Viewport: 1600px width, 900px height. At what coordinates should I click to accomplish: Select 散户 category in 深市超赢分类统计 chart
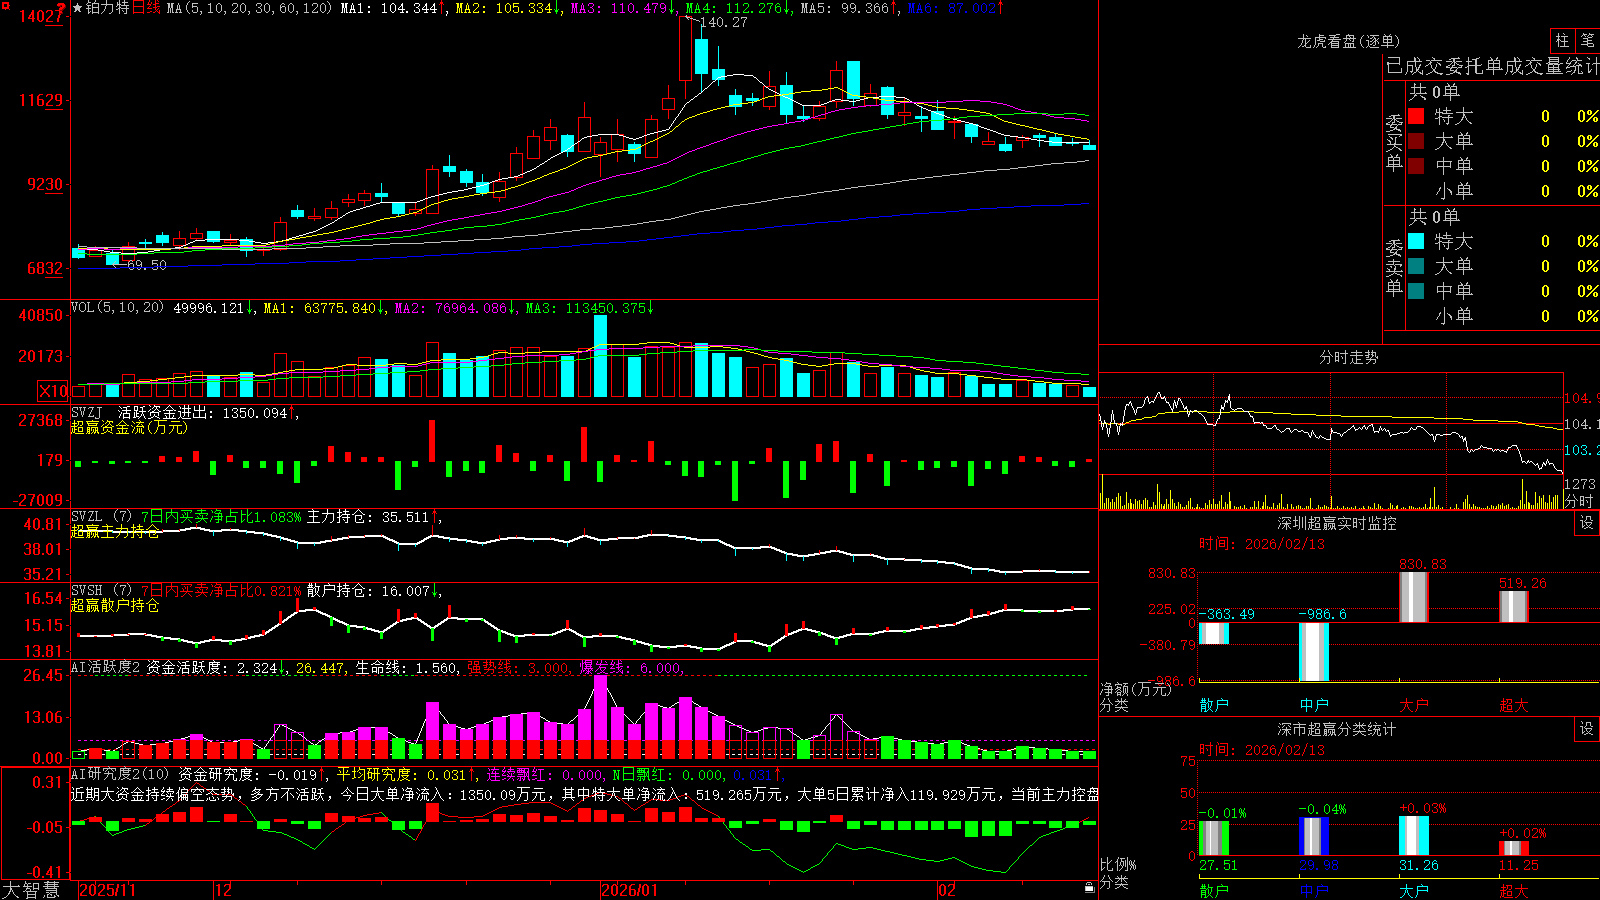tap(1214, 891)
